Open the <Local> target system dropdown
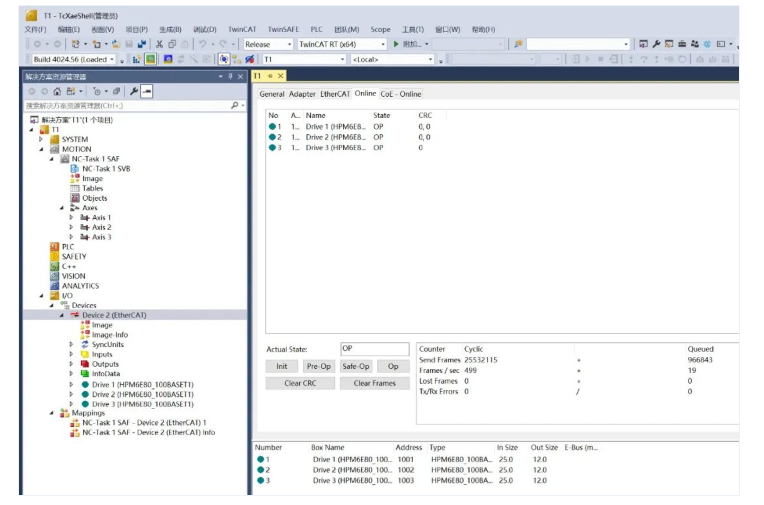This screenshot has width=764, height=505. (x=431, y=59)
